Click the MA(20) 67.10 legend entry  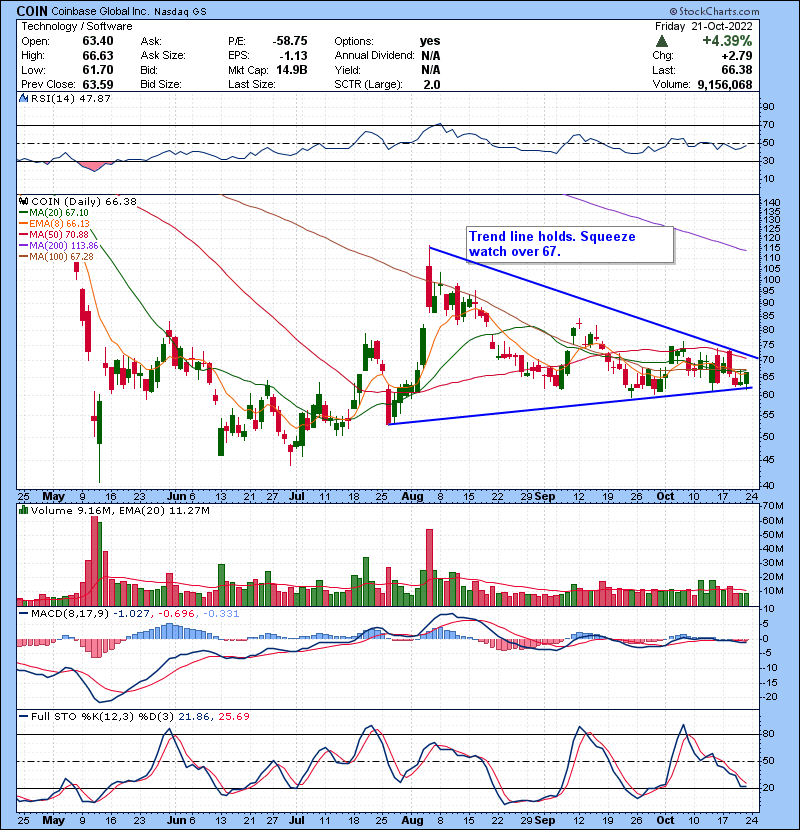click(55, 213)
